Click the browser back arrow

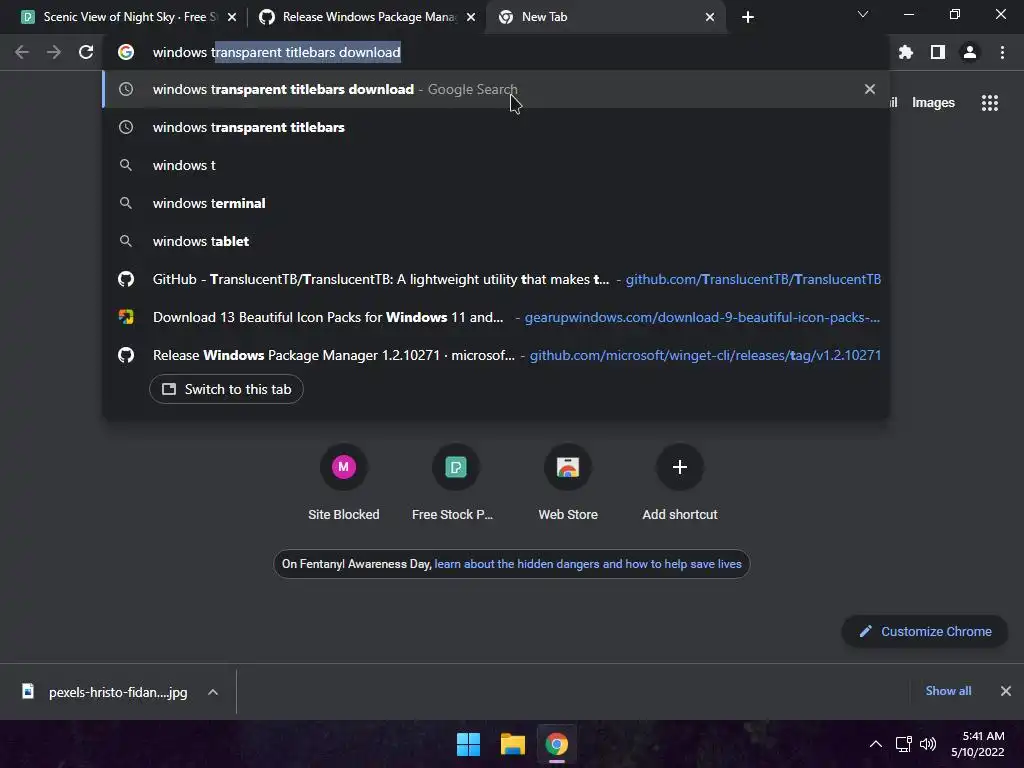[x=22, y=52]
